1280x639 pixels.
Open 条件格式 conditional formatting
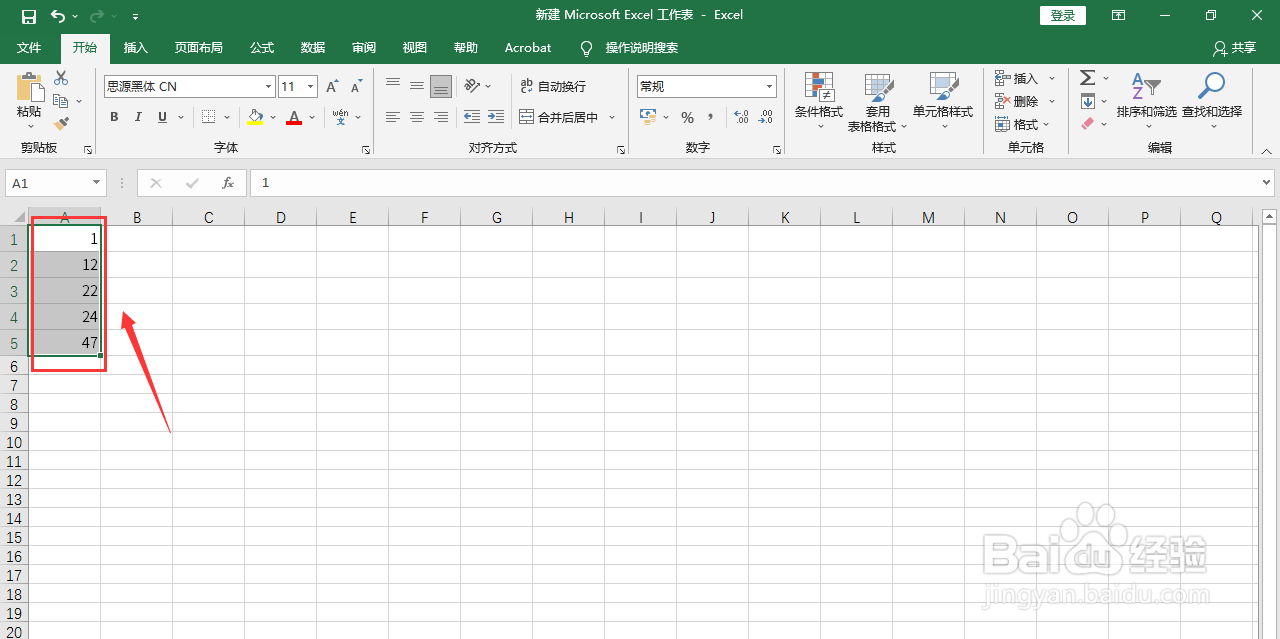pos(819,101)
